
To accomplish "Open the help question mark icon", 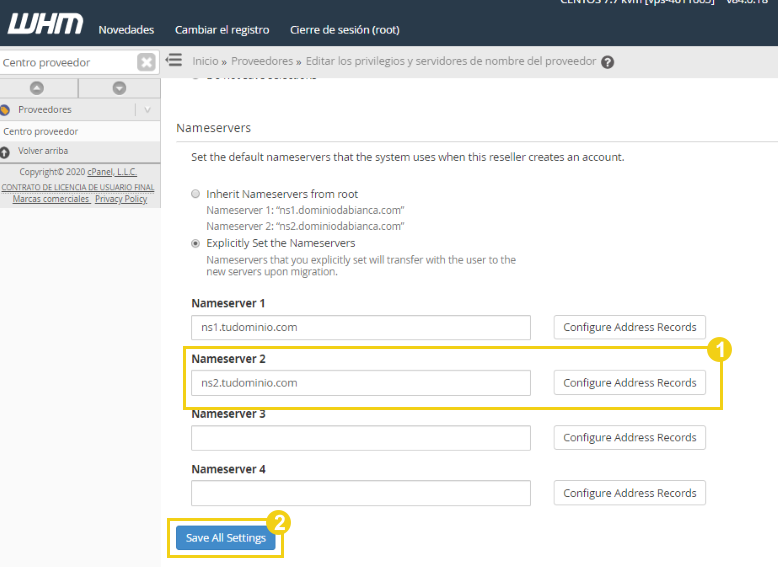I will [x=607, y=62].
